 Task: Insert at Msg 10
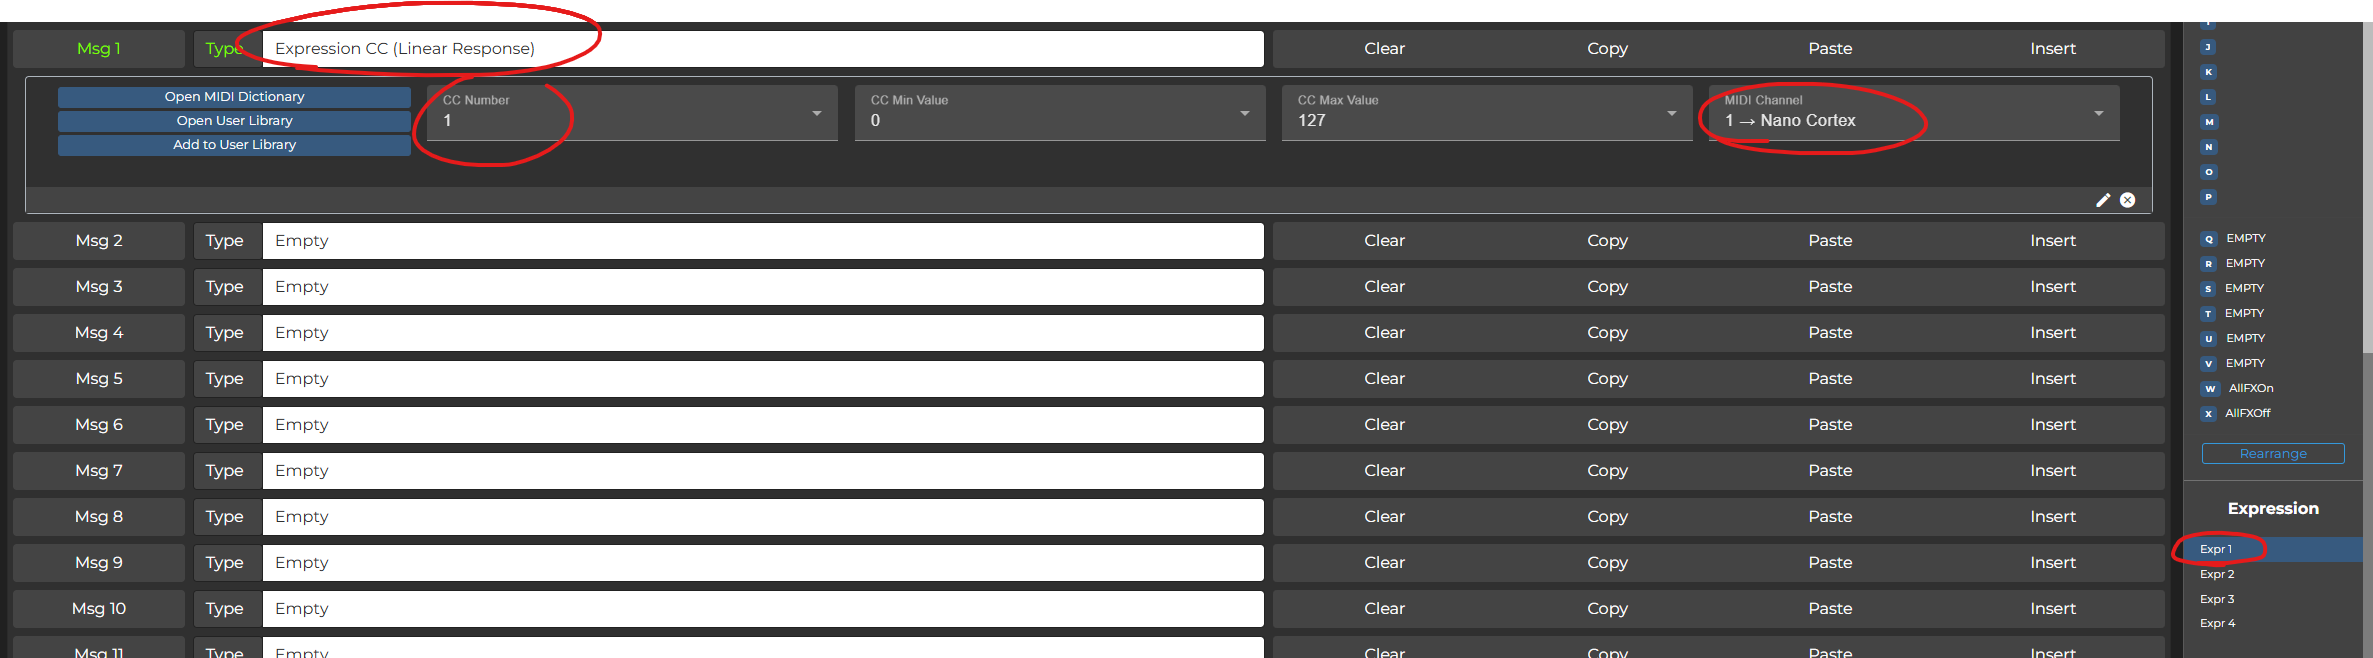(x=2053, y=609)
